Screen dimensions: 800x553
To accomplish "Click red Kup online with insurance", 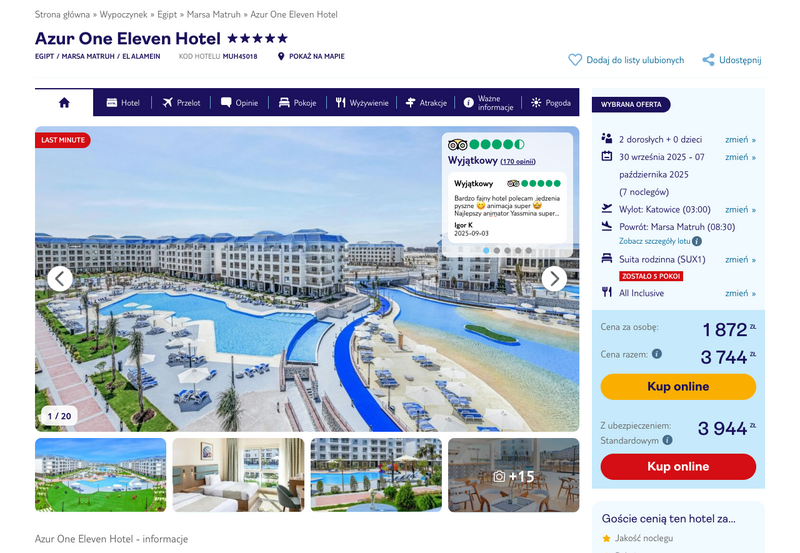I will (678, 467).
